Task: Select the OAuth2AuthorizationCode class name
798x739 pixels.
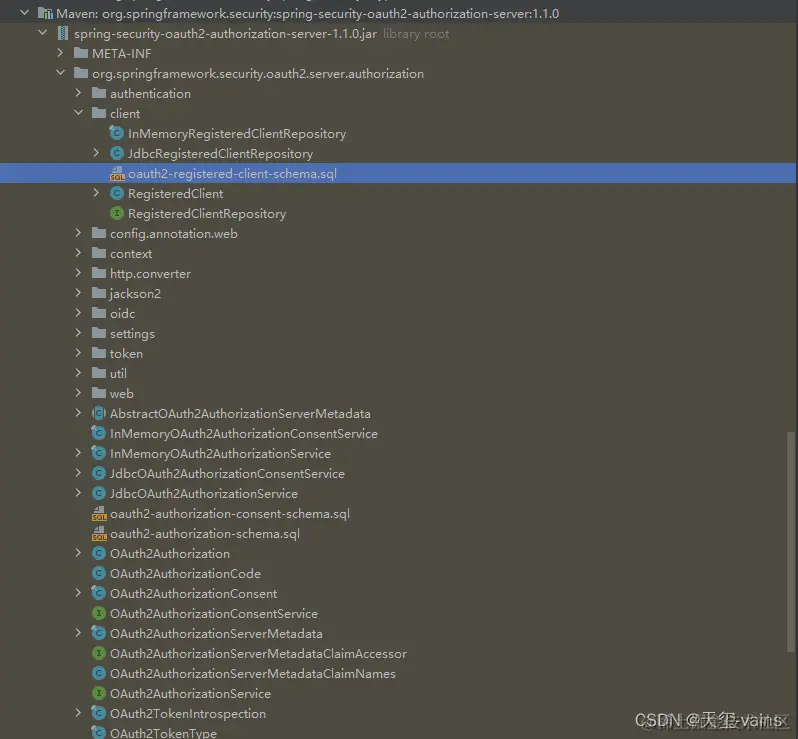Action: click(x=185, y=574)
